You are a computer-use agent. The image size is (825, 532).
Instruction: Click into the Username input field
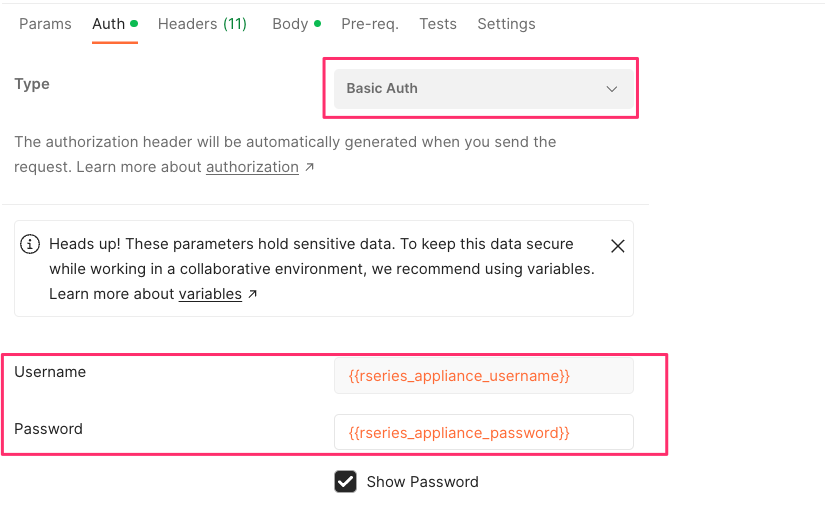point(484,376)
